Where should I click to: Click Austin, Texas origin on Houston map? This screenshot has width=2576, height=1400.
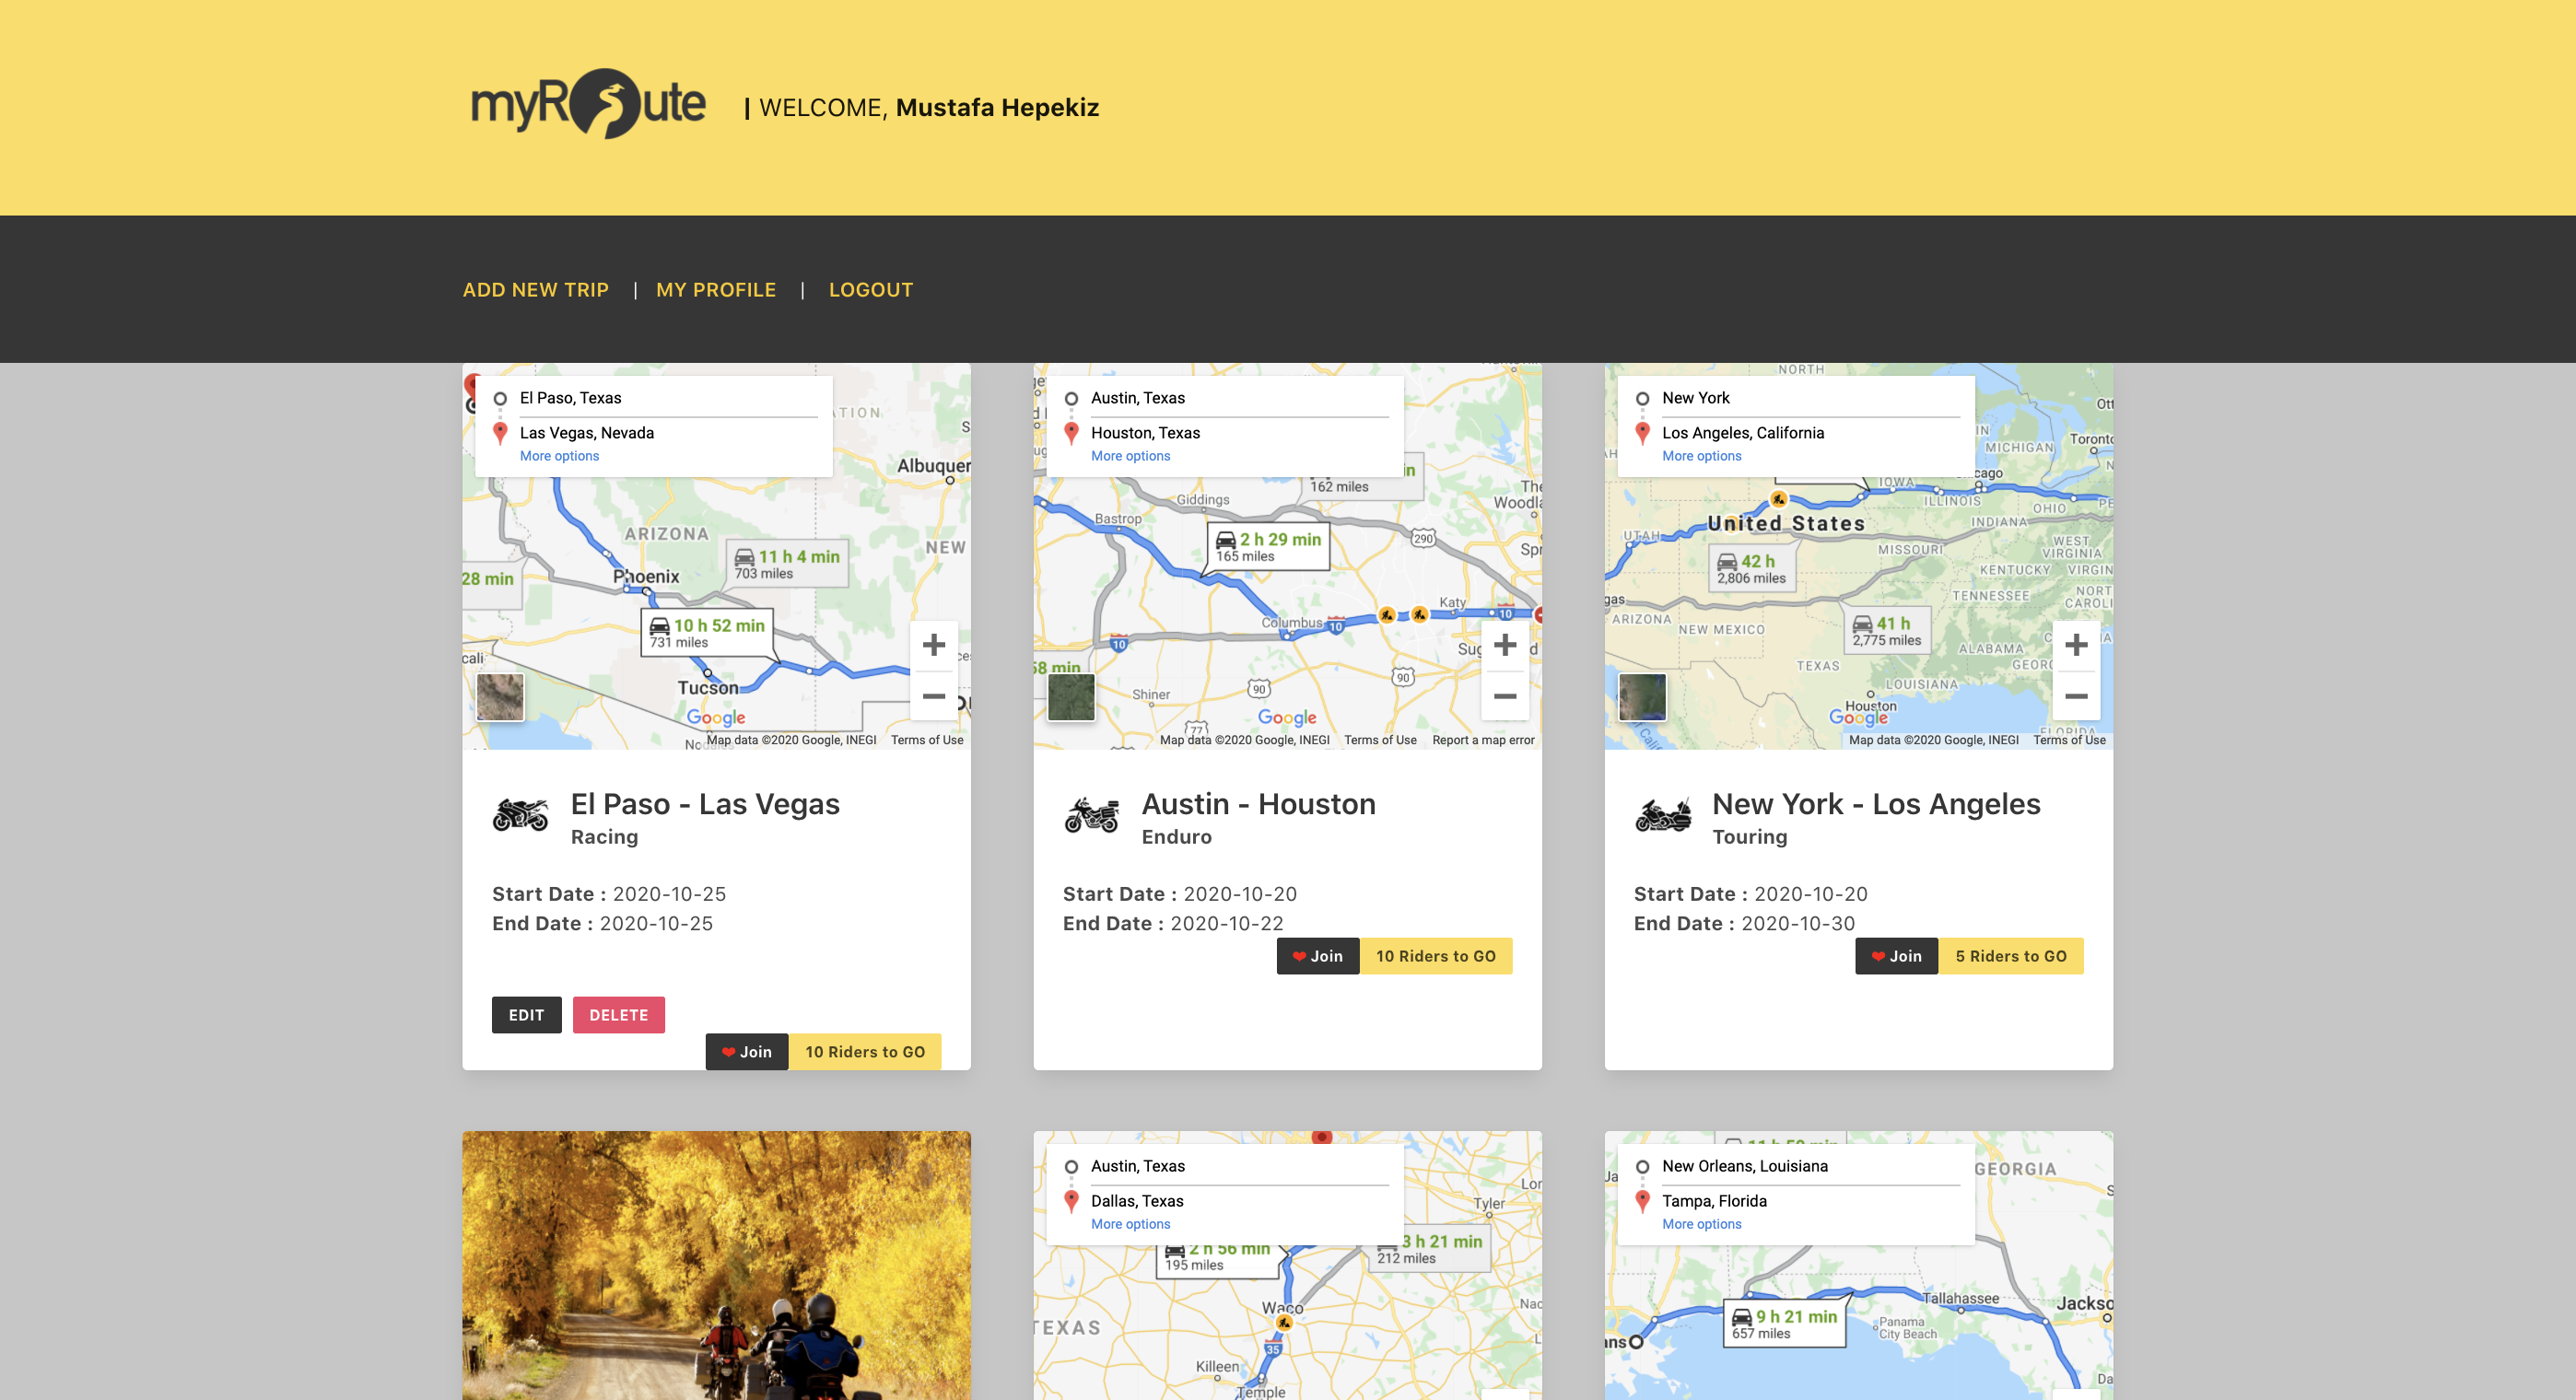coord(1138,398)
